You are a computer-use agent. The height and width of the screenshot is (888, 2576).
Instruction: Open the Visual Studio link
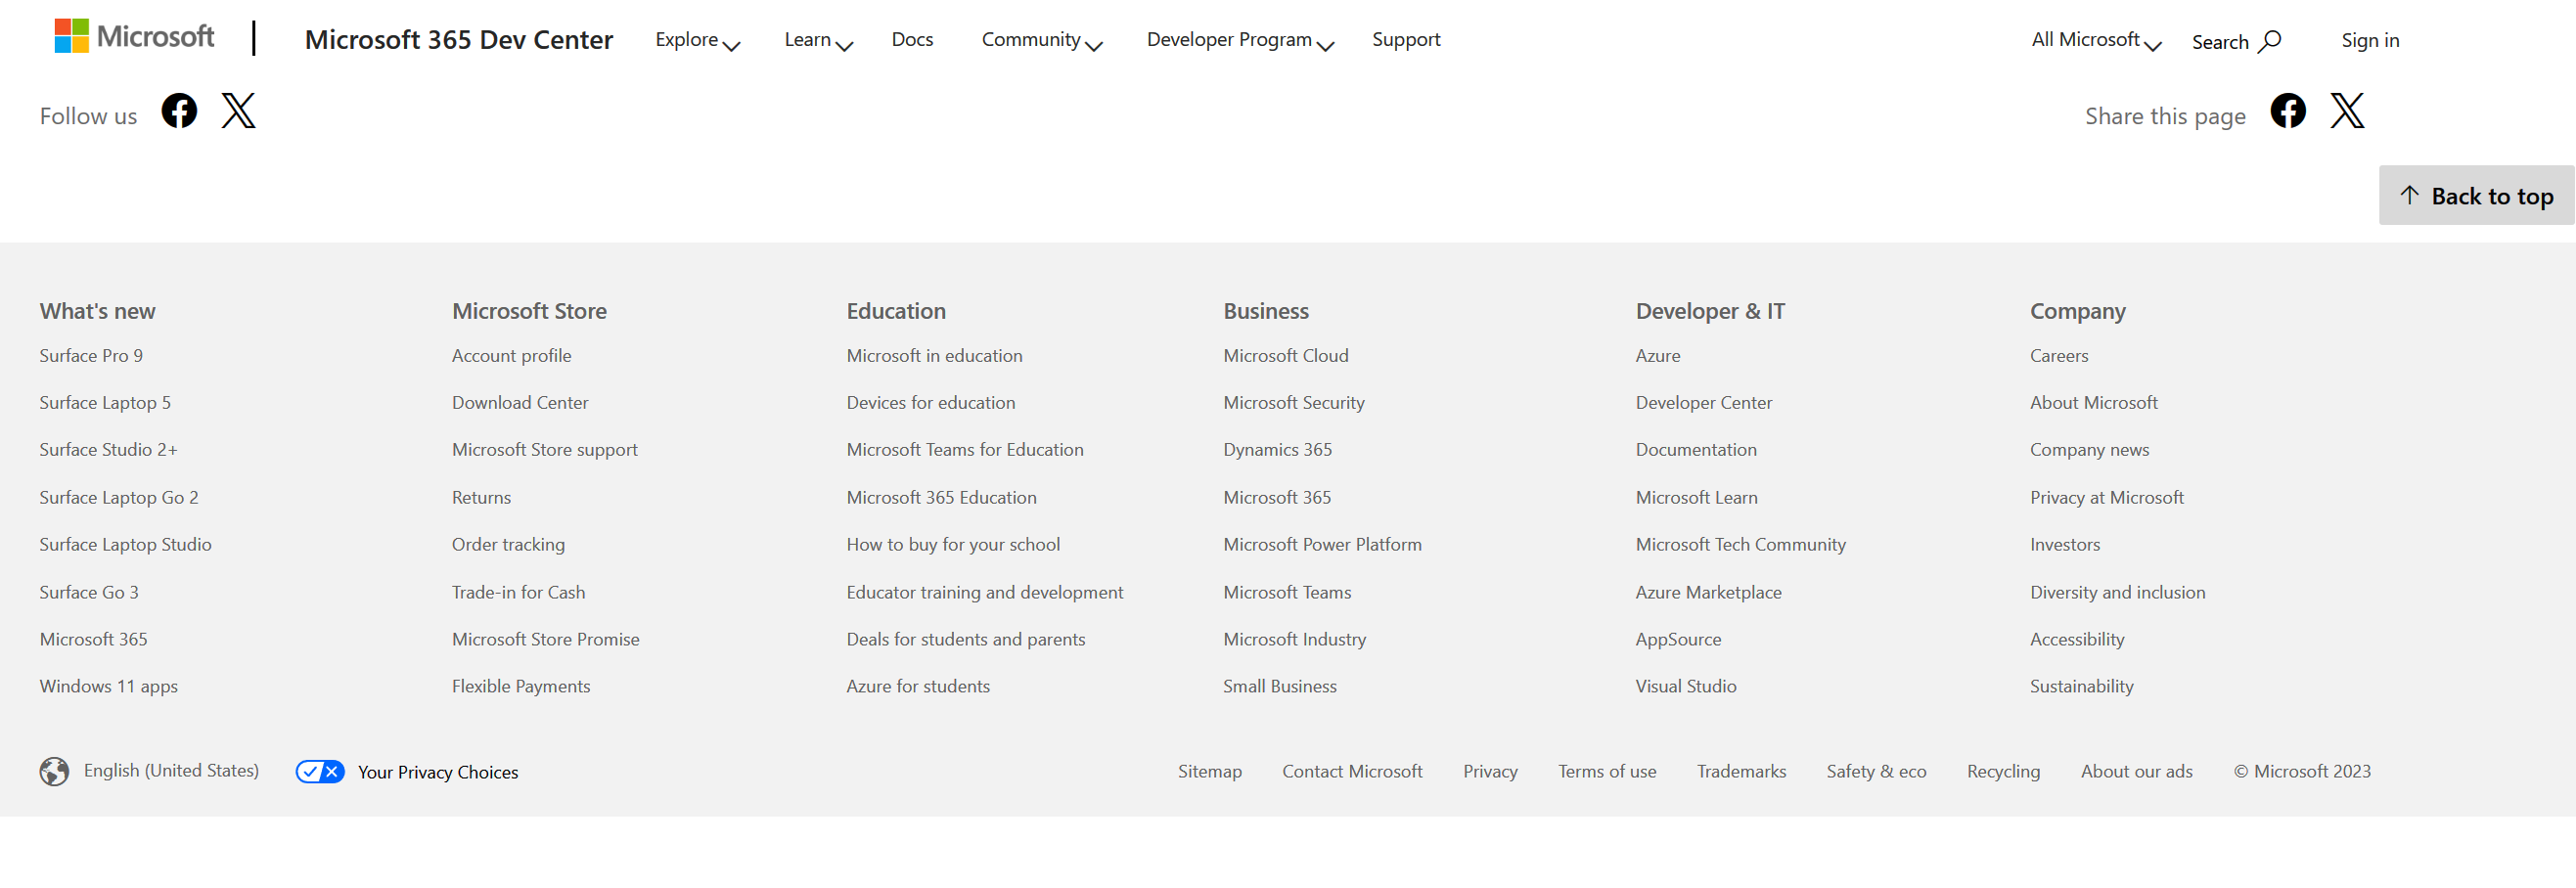(x=1685, y=686)
